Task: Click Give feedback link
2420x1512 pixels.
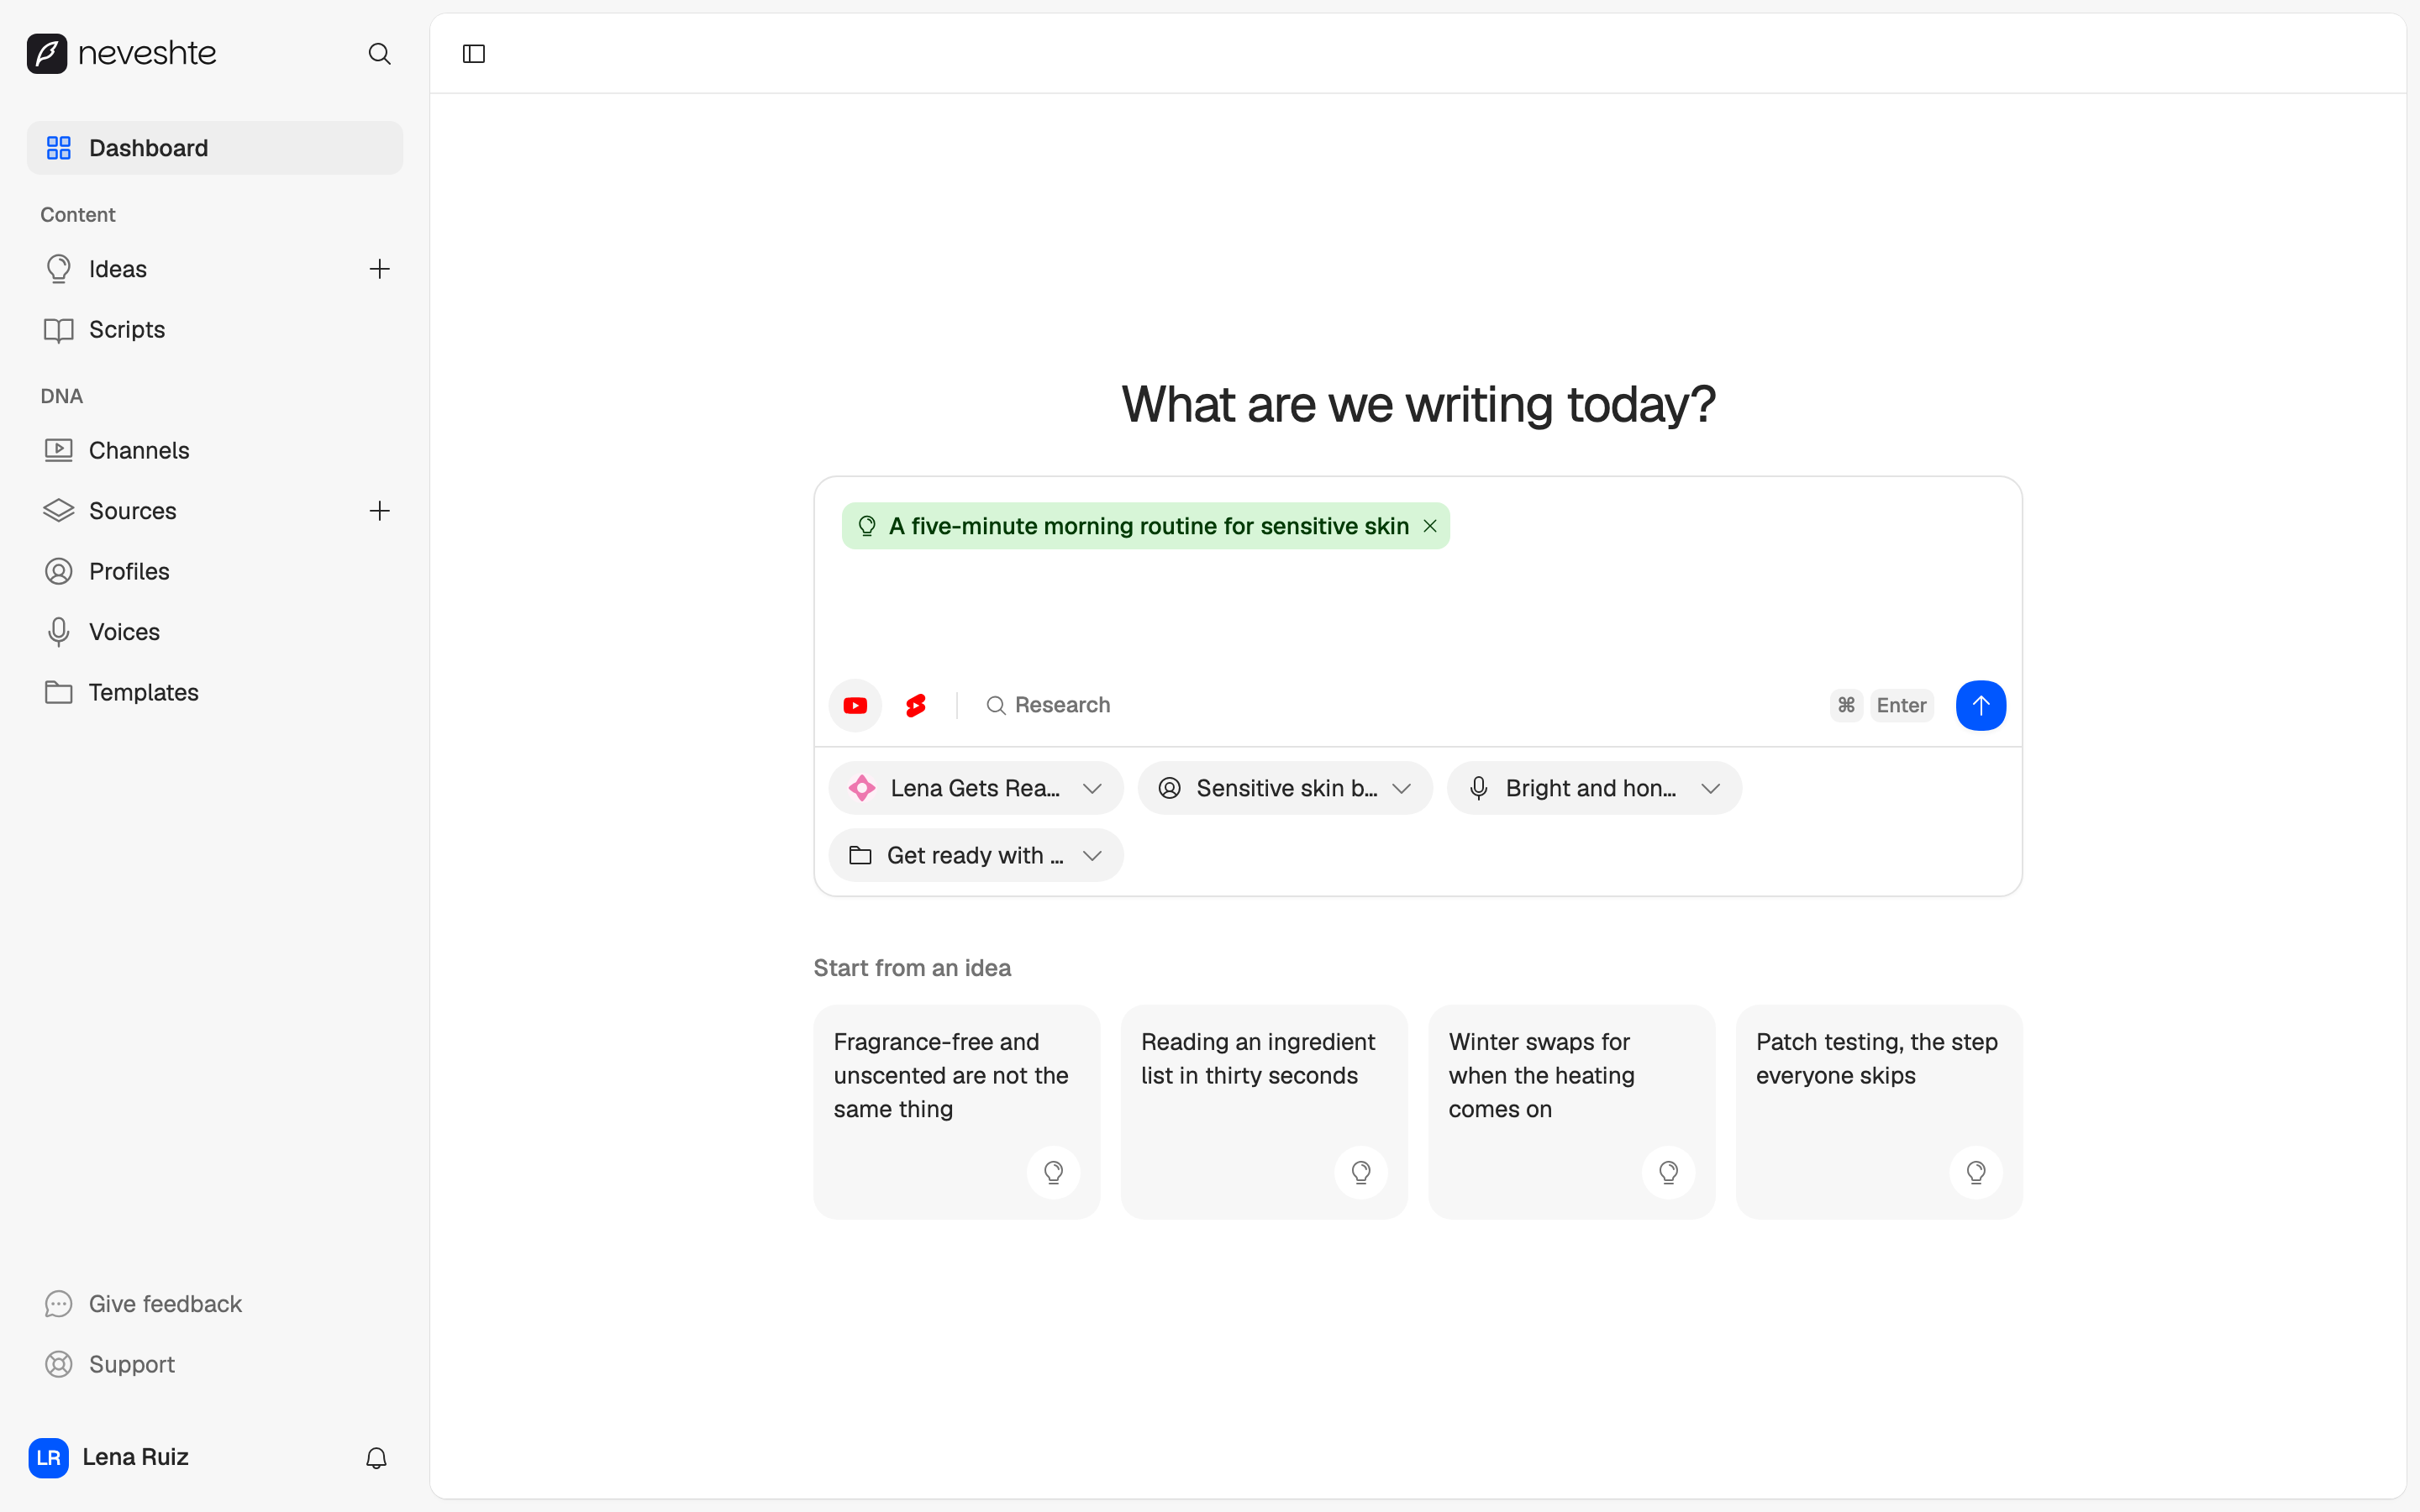Action: (x=143, y=1304)
